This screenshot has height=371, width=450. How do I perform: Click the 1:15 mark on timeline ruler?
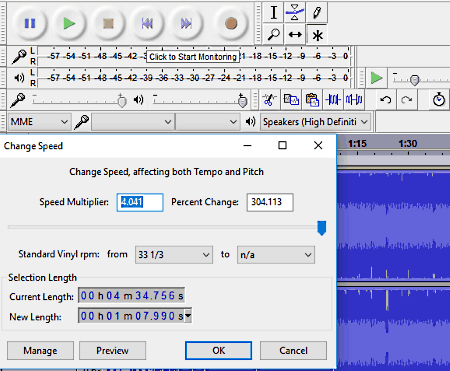357,144
